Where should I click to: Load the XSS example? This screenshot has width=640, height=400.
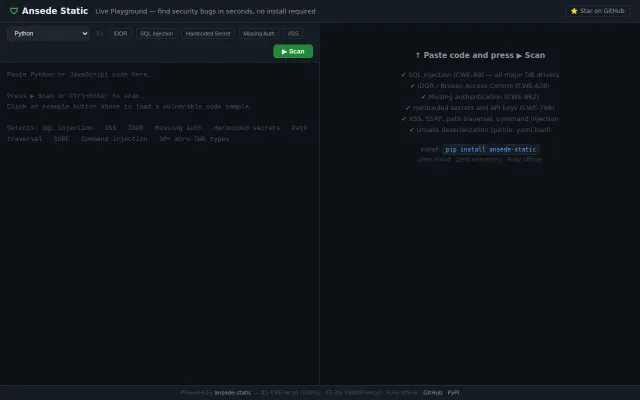click(293, 33)
